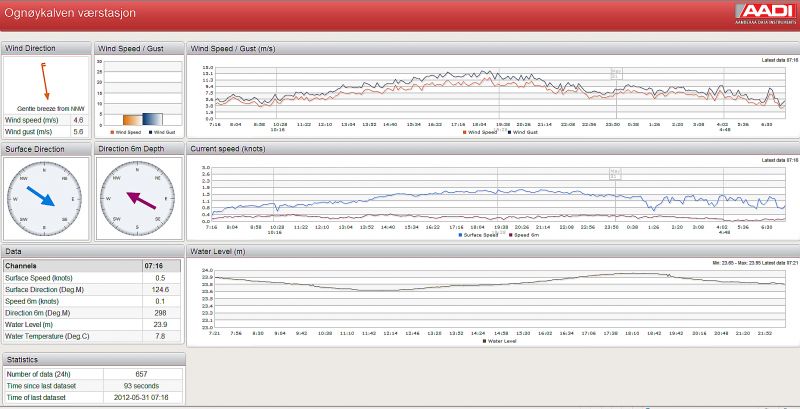800x409 pixels.
Task: Click the Min/Max latest data text in Water Level chart
Action: coord(755,263)
